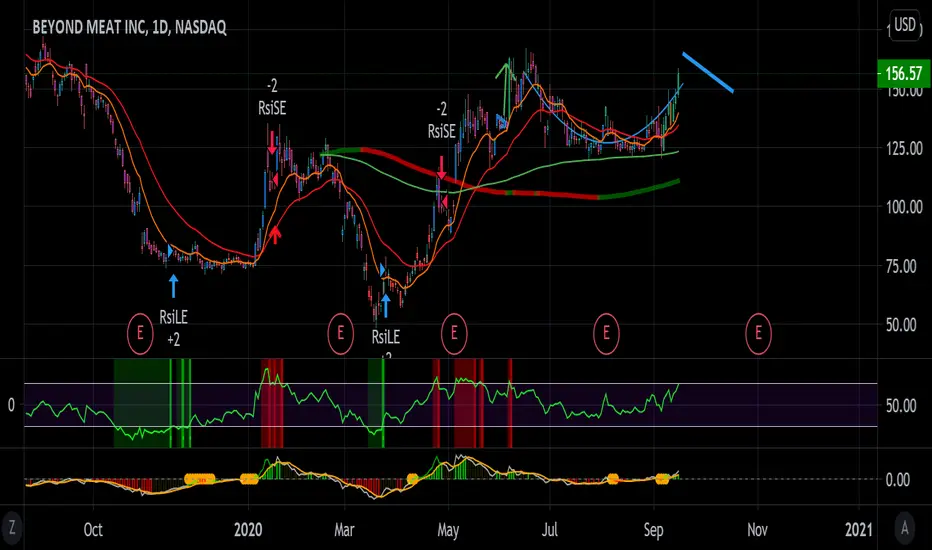The width and height of the screenshot is (932, 550).
Task: Click the 0.00 label on the MACD pane axis
Action: (x=898, y=480)
